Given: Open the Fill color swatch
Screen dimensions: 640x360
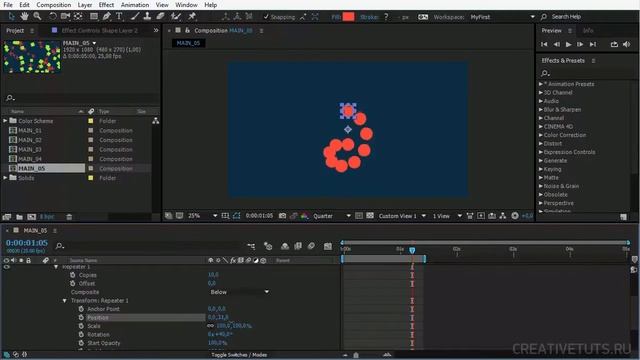Looking at the screenshot, I should pyautogui.click(x=348, y=17).
